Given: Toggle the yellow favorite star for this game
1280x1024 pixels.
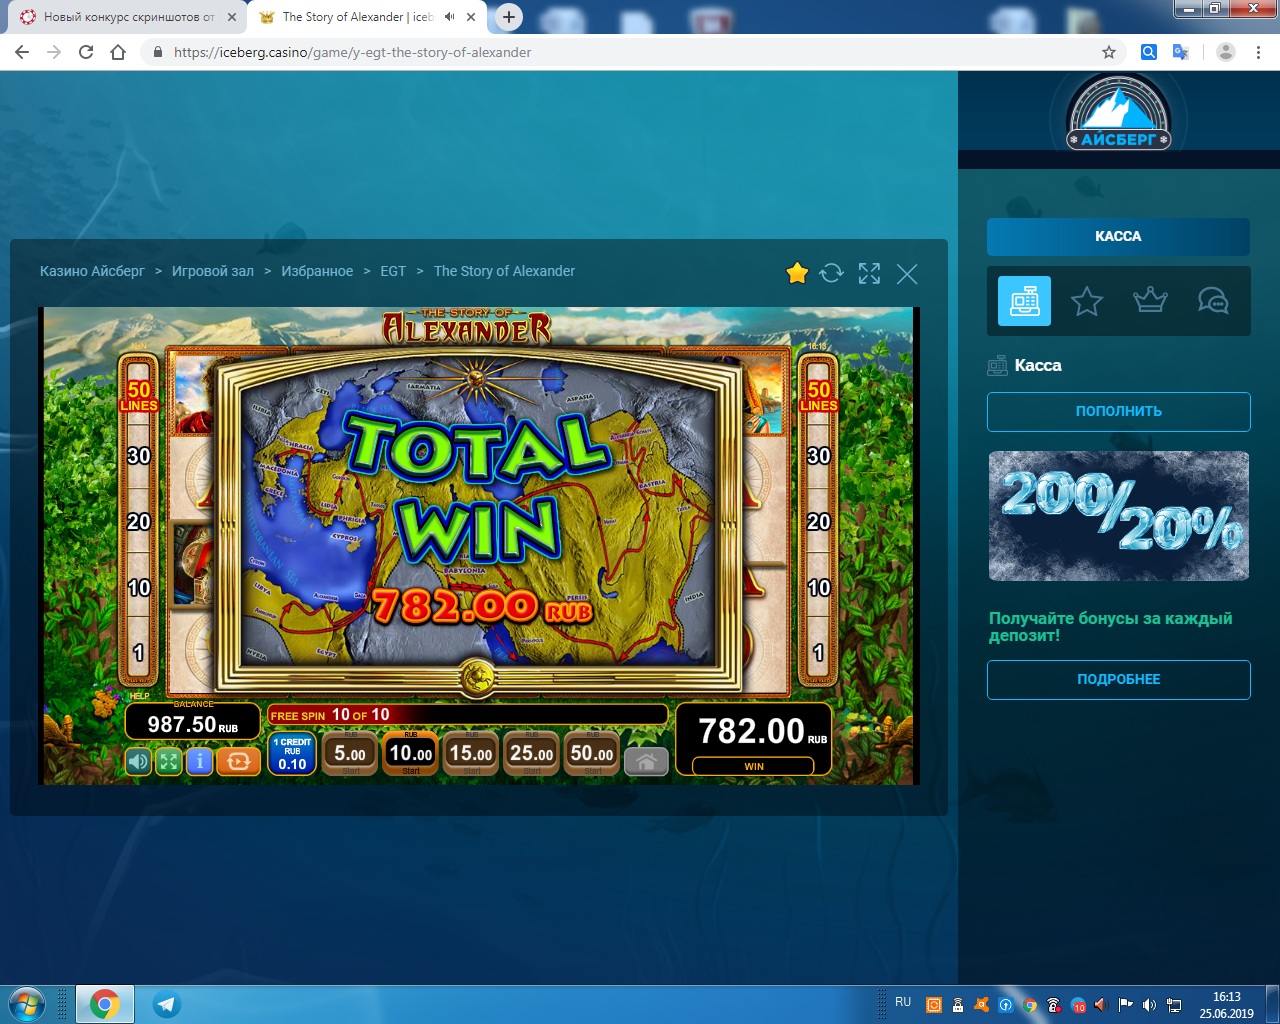Looking at the screenshot, I should [797, 273].
